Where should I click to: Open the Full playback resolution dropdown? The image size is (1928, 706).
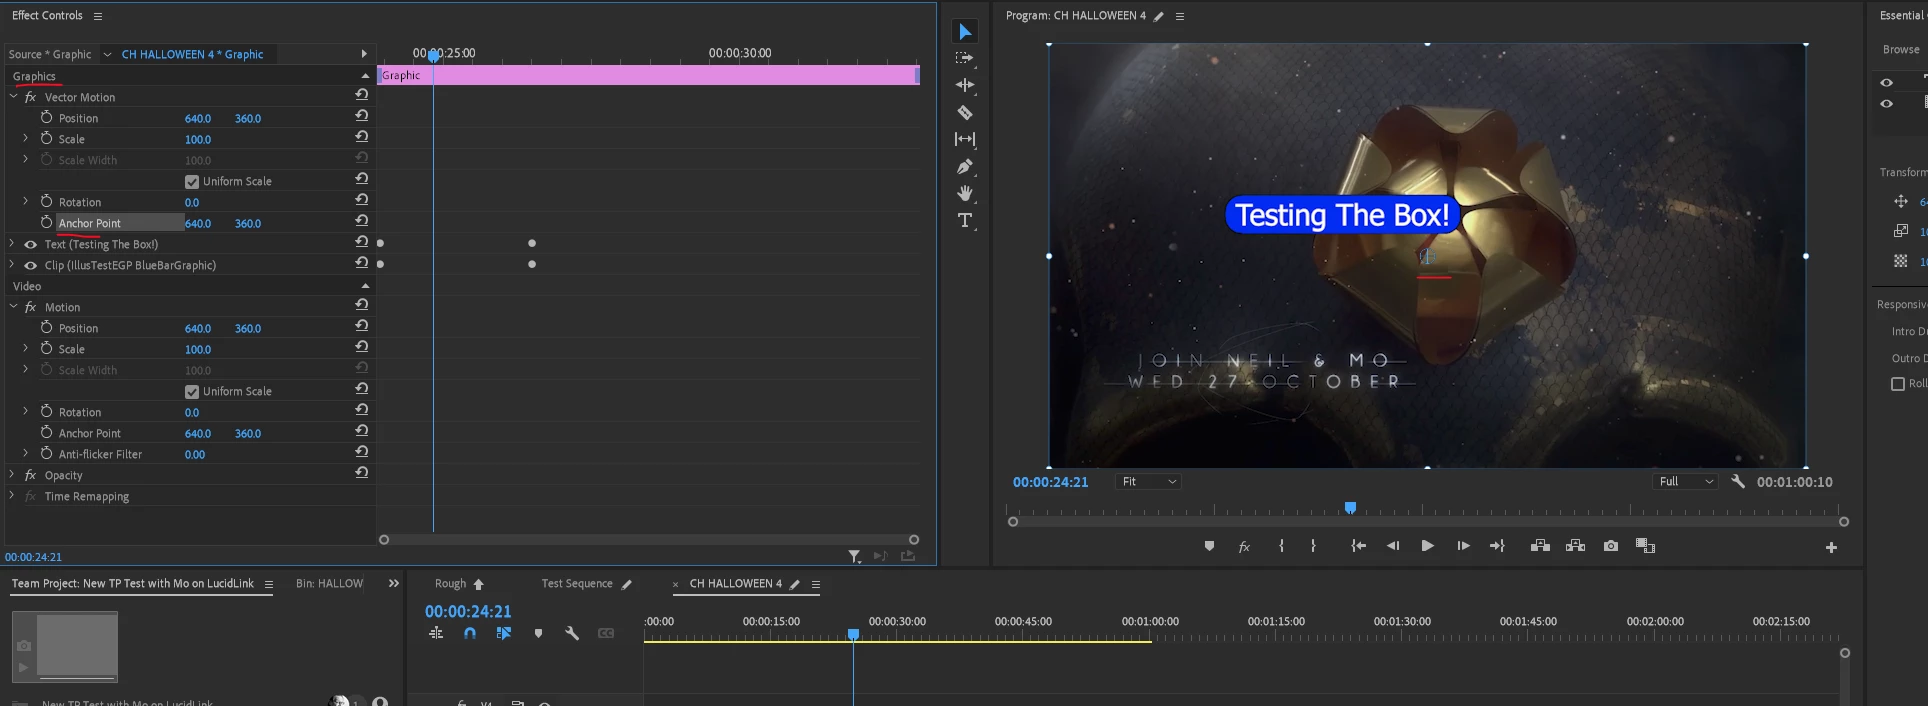point(1685,482)
